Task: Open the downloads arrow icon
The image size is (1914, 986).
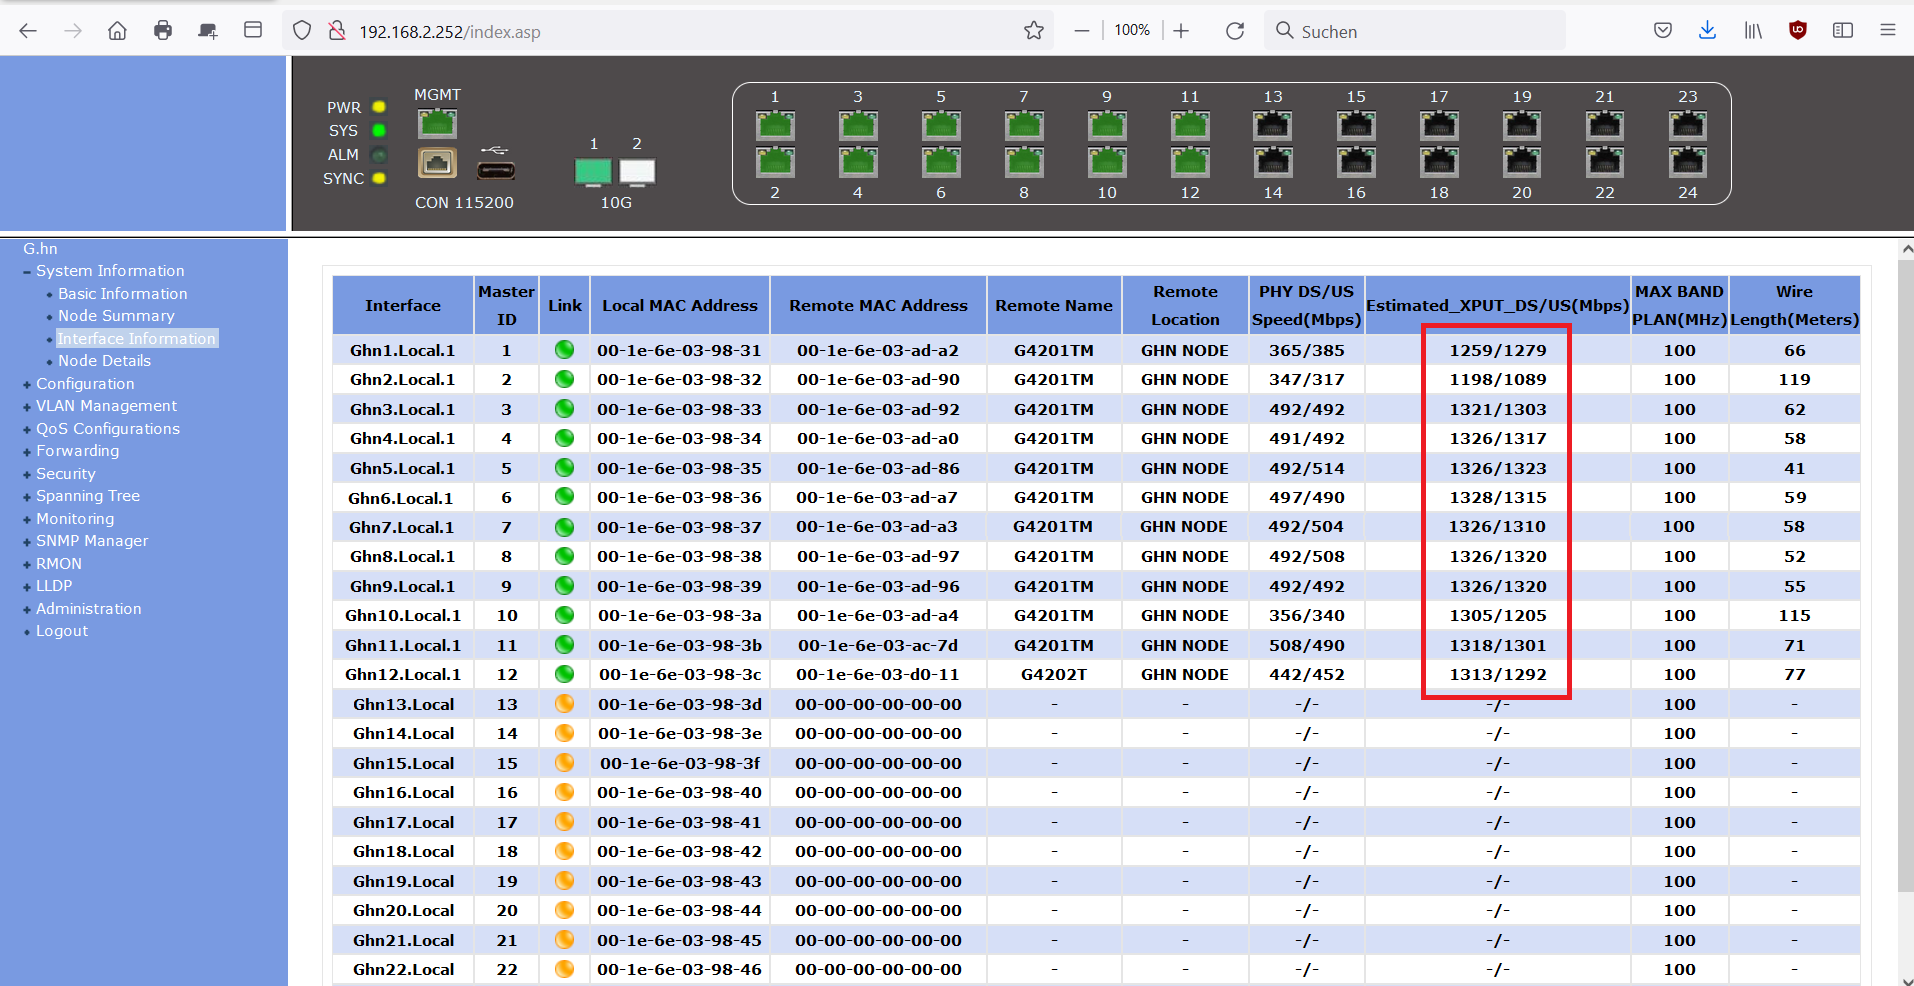Action: (1707, 31)
